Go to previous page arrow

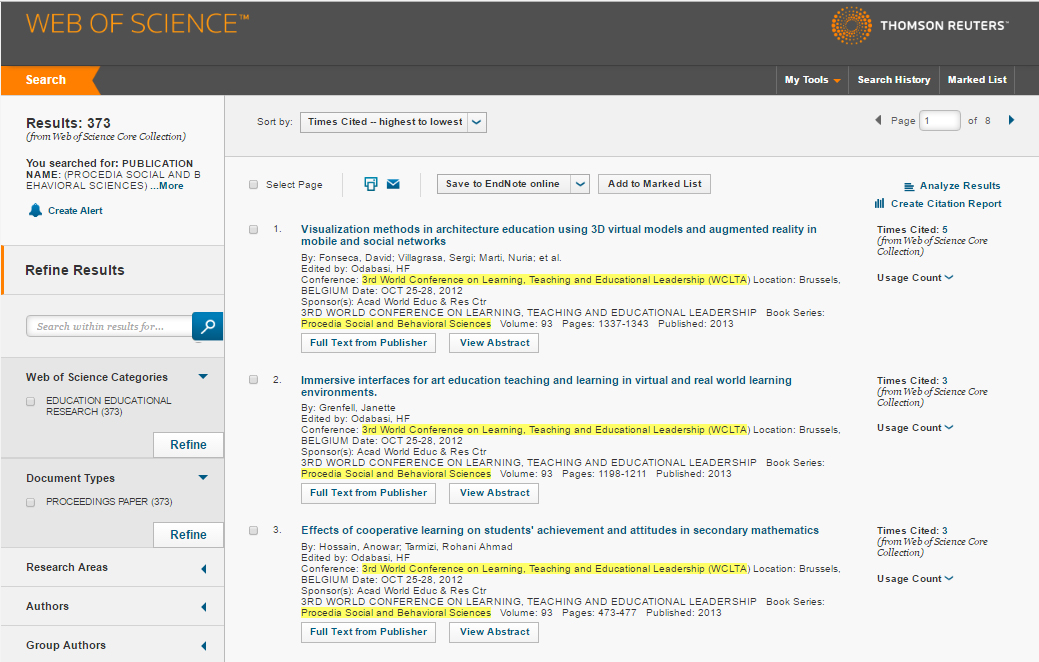[879, 120]
